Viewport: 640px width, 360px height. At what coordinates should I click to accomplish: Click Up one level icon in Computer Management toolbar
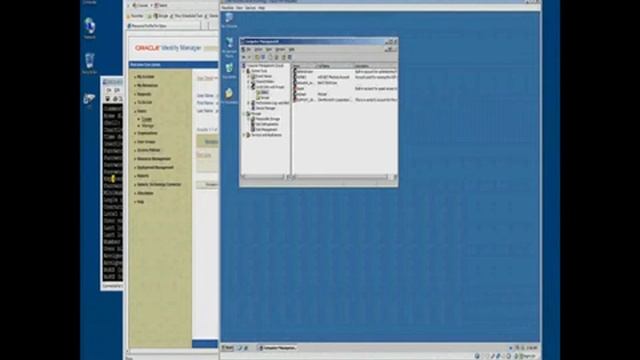257,57
